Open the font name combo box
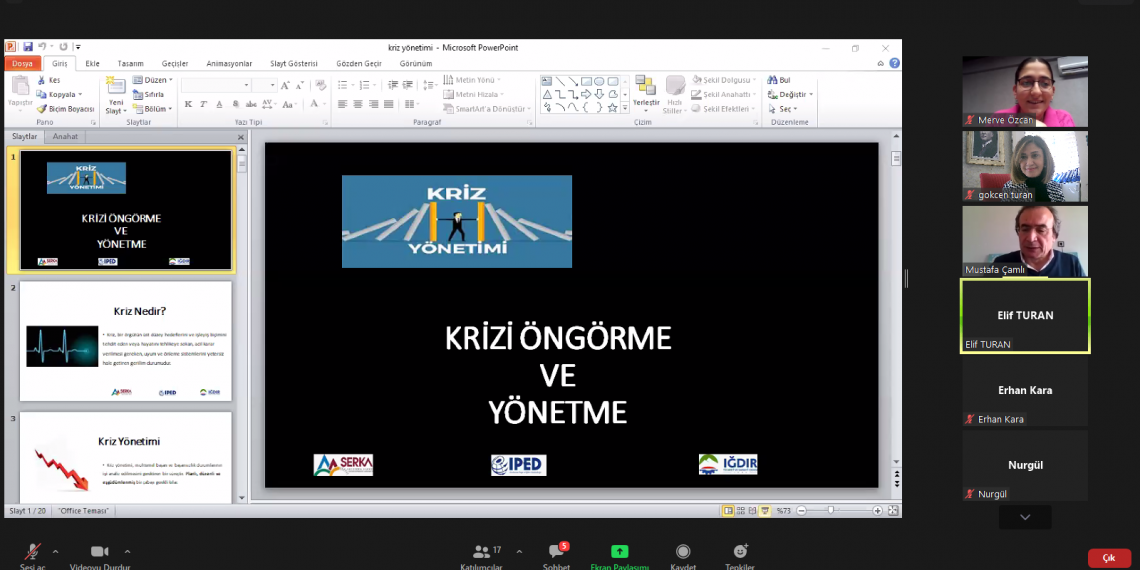This screenshot has width=1140, height=570. (x=215, y=85)
